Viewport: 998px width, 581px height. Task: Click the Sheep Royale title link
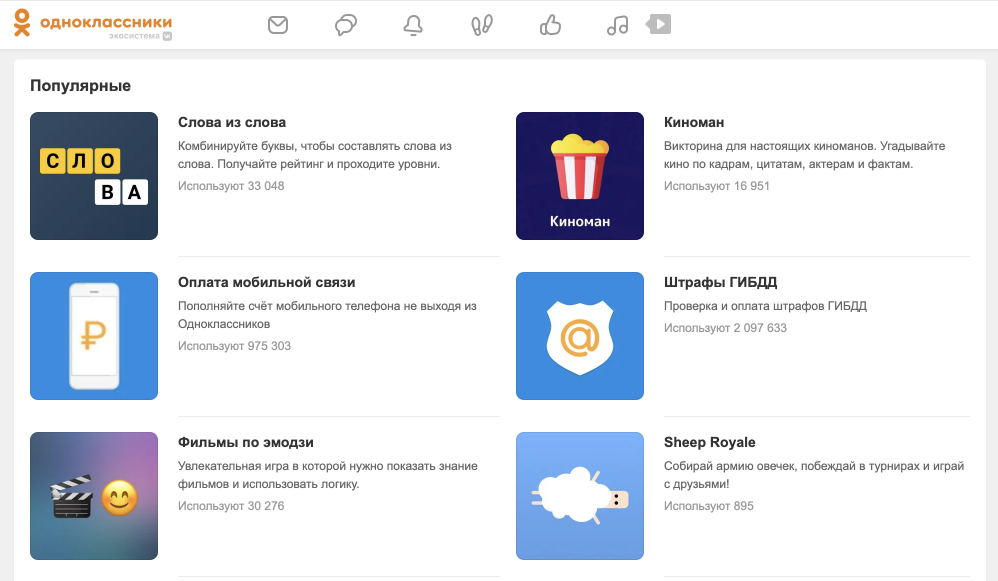coord(710,442)
